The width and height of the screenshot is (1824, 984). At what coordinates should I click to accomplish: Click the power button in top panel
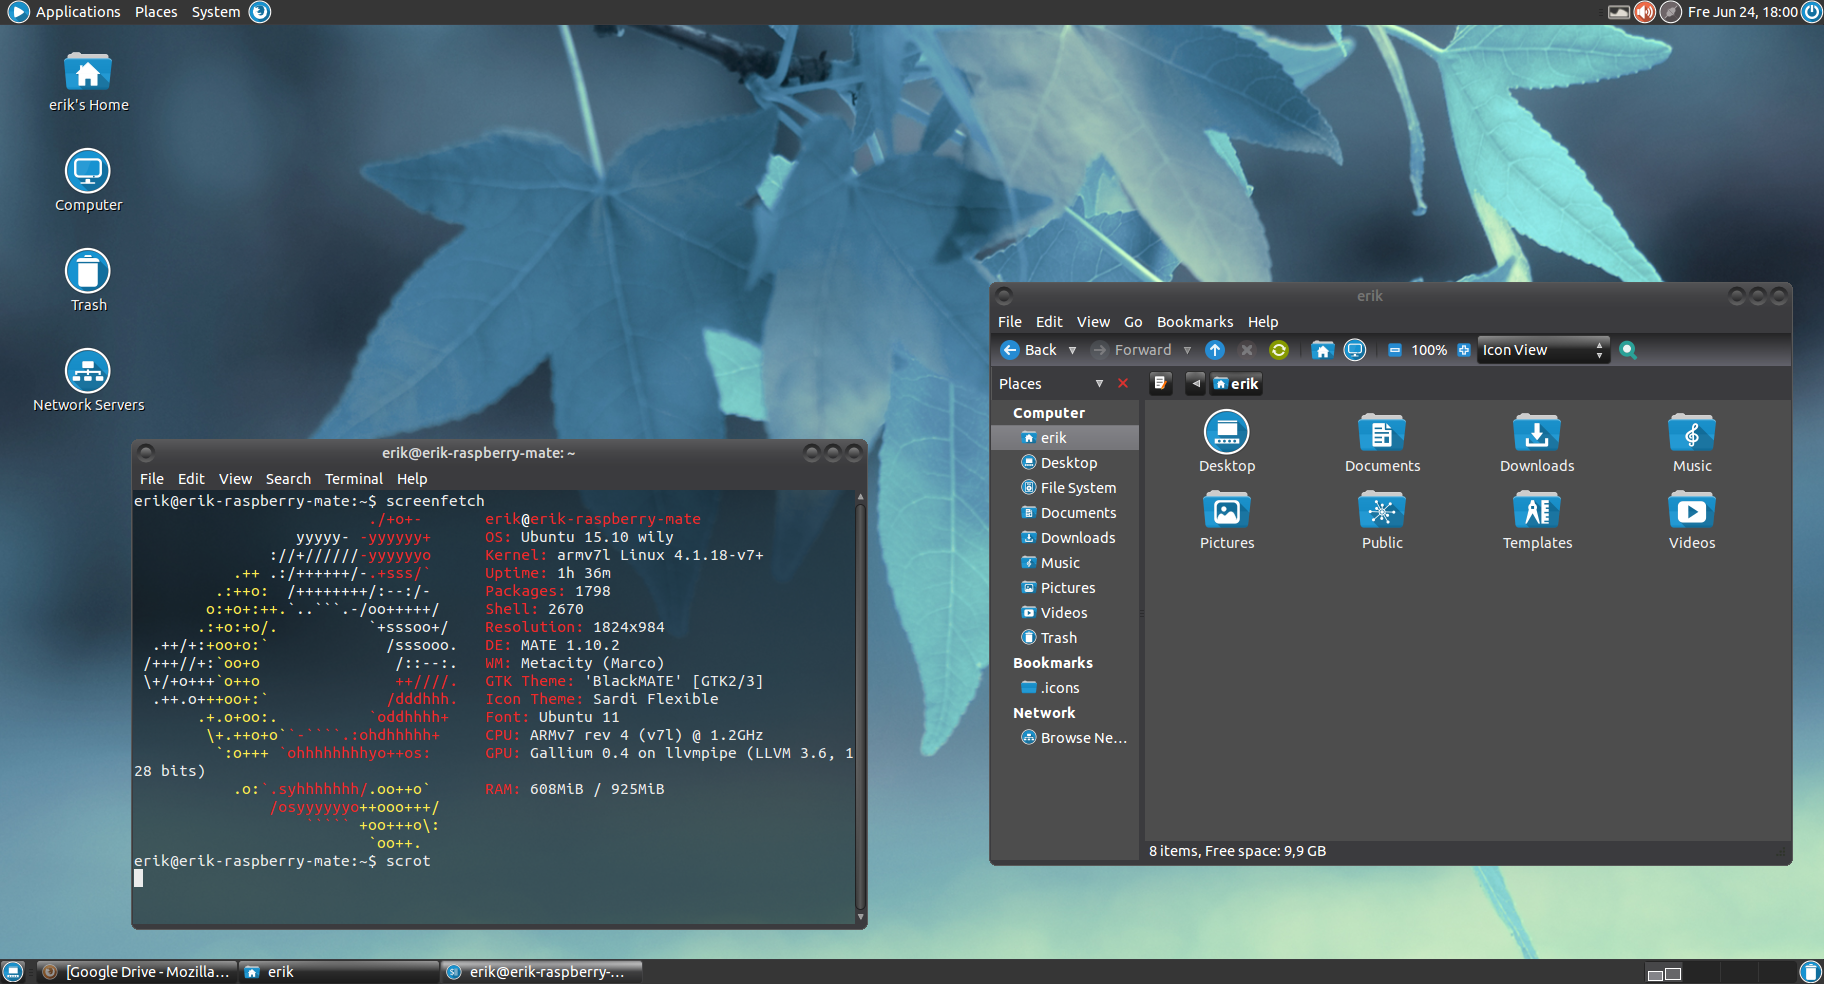[x=1811, y=12]
